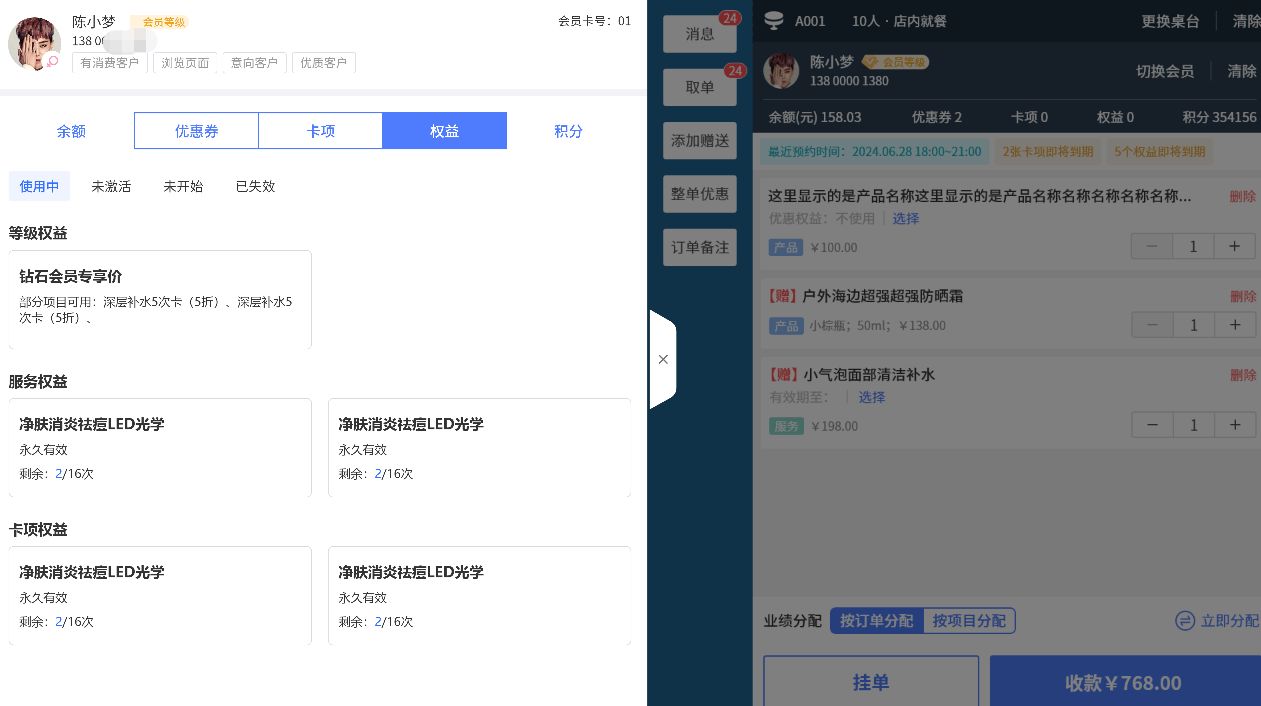The height and width of the screenshot is (706, 1261).
Task: Show 未开始 benefits
Action: (x=183, y=186)
